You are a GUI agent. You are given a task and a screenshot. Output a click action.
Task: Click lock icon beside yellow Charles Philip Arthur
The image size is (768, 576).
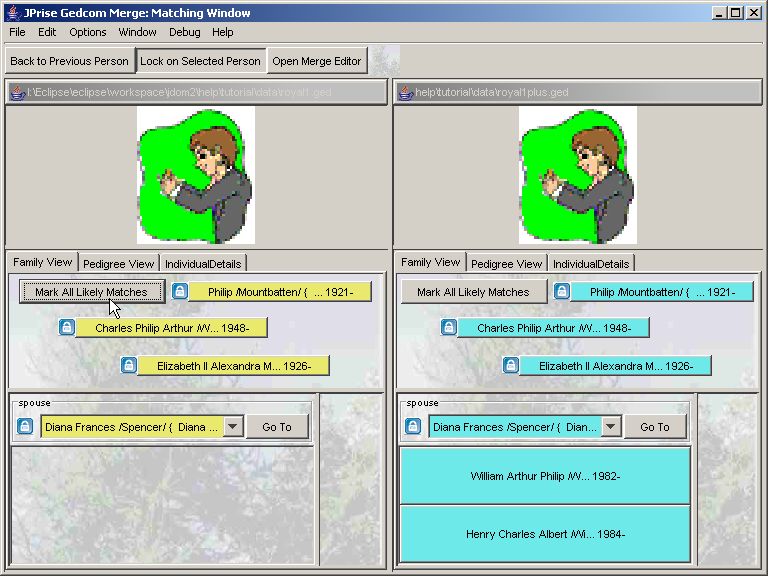[x=66, y=328]
